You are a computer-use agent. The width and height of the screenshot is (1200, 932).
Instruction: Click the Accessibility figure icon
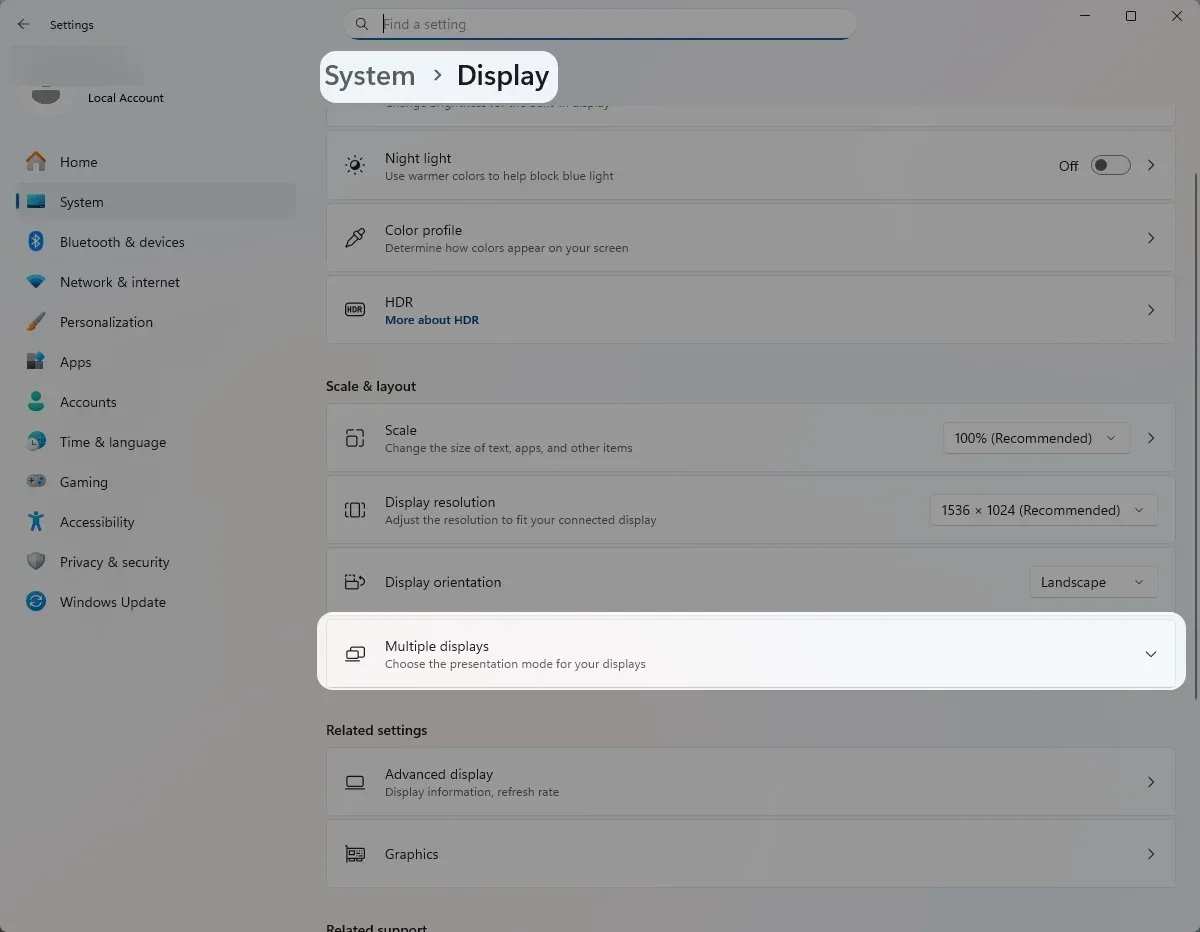tap(36, 521)
